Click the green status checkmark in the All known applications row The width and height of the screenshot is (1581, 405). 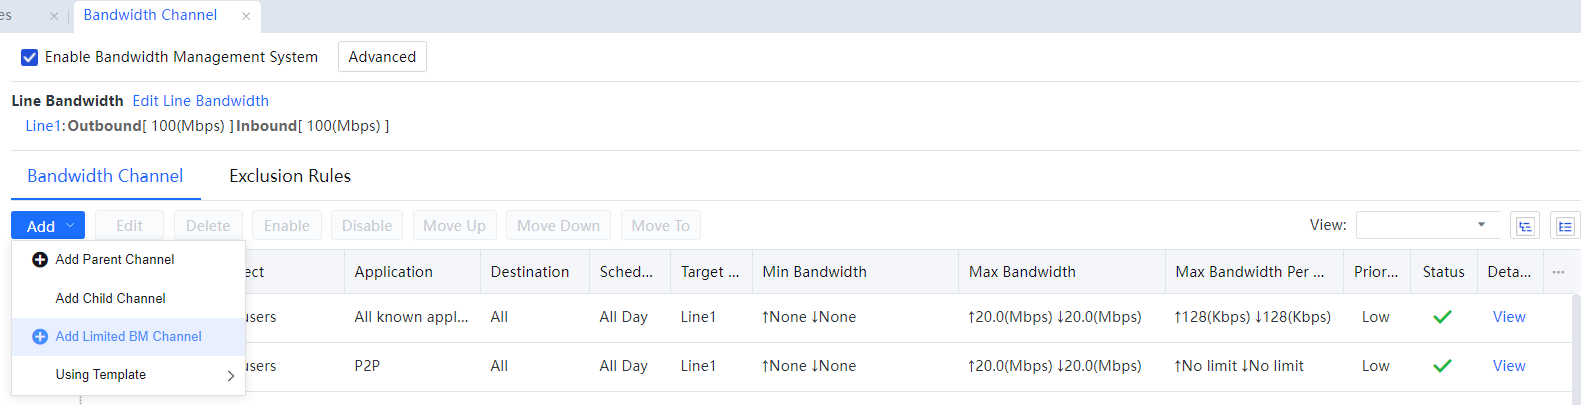point(1442,317)
